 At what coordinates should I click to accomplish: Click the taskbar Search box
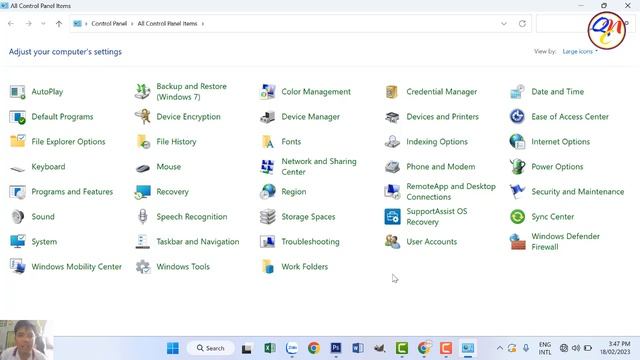(211, 348)
